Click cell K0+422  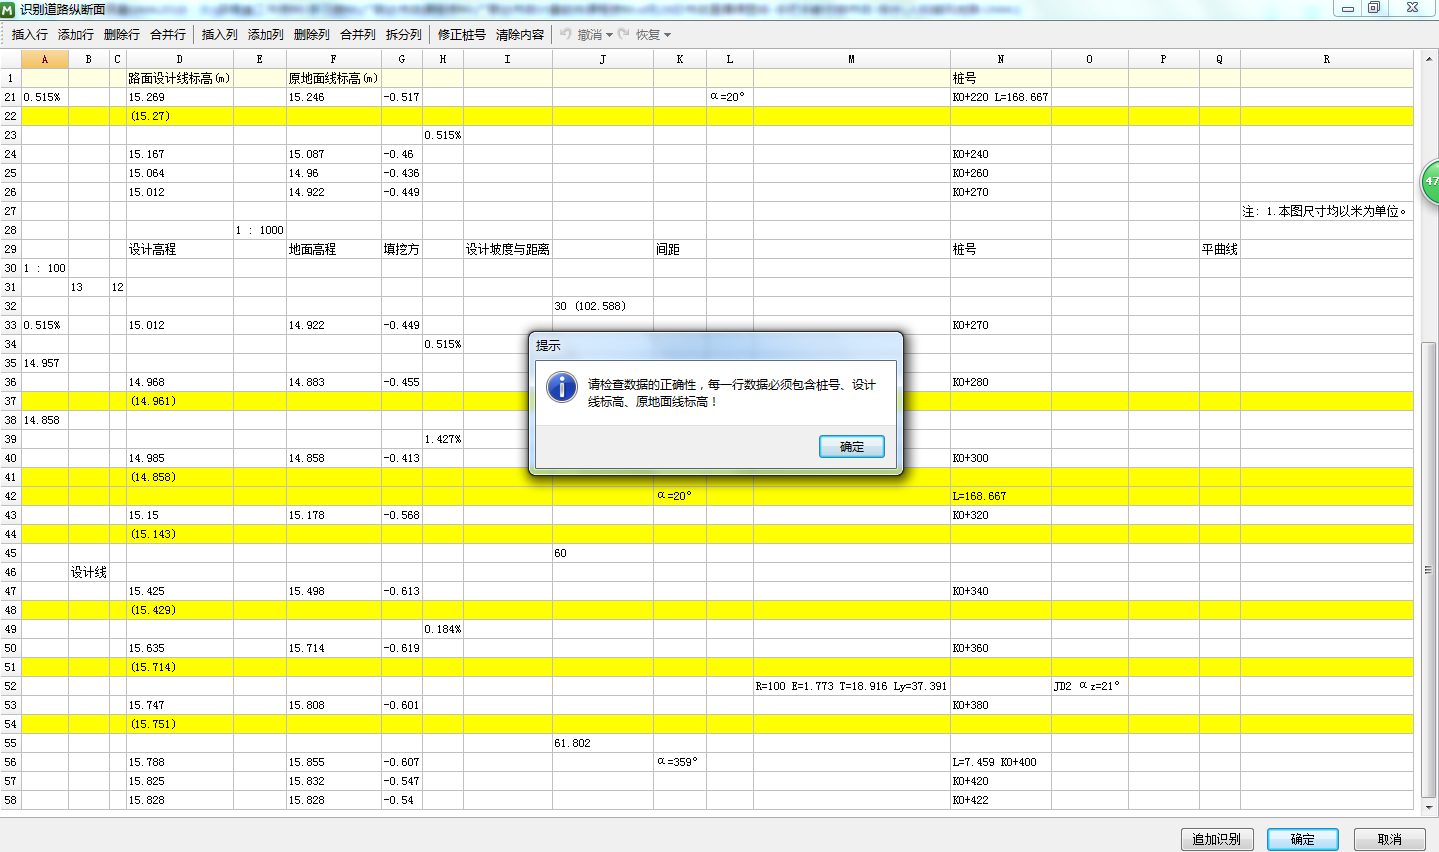1001,800
